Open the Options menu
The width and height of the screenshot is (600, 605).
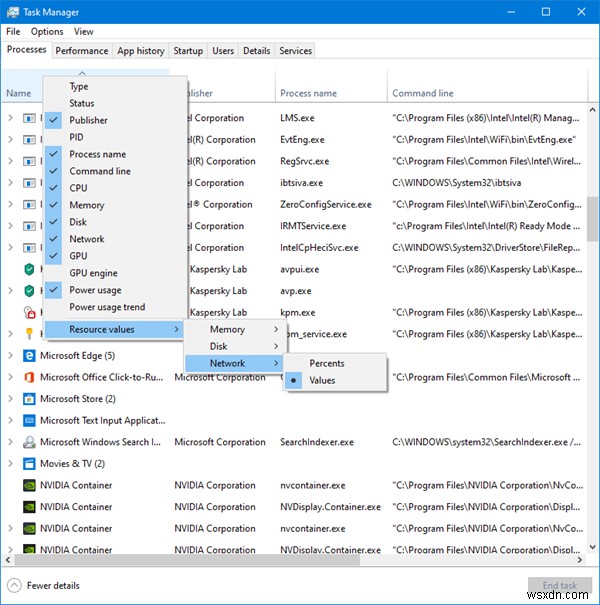coord(47,32)
